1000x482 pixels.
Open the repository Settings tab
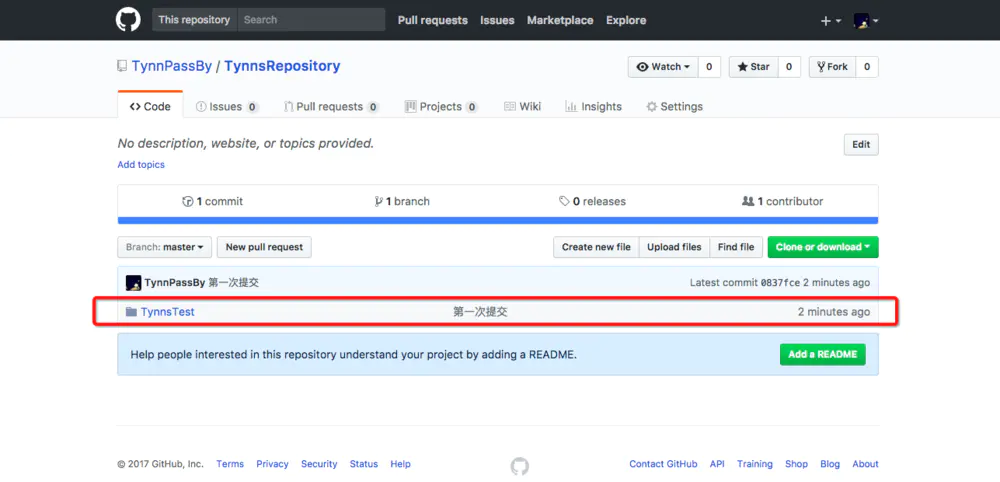point(674,106)
